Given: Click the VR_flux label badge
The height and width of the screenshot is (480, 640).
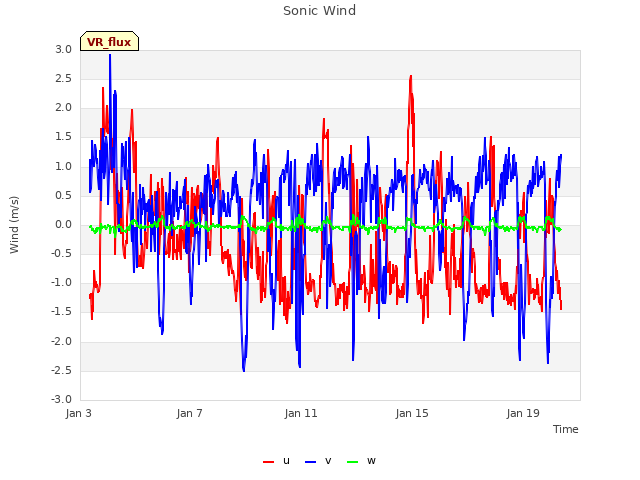Looking at the screenshot, I should pyautogui.click(x=109, y=41).
